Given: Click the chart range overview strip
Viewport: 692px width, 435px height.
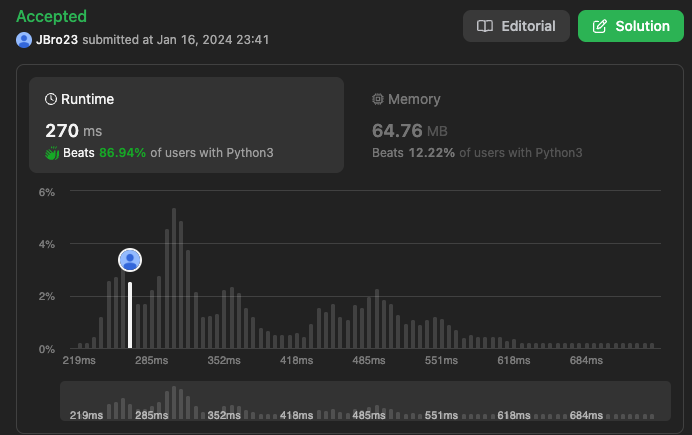Looking at the screenshot, I should [365, 401].
